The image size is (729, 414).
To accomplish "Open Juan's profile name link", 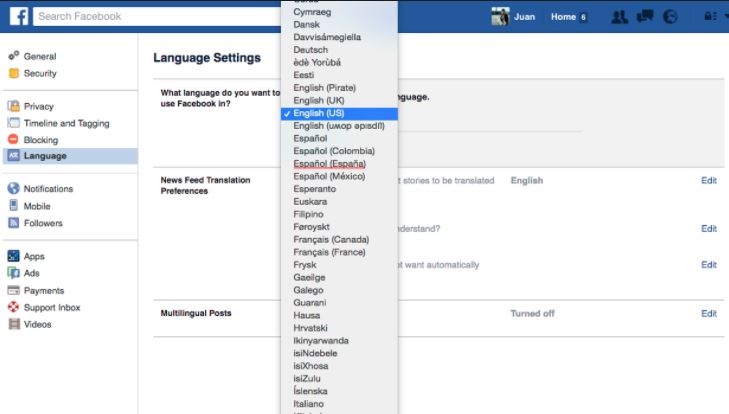I will [524, 17].
